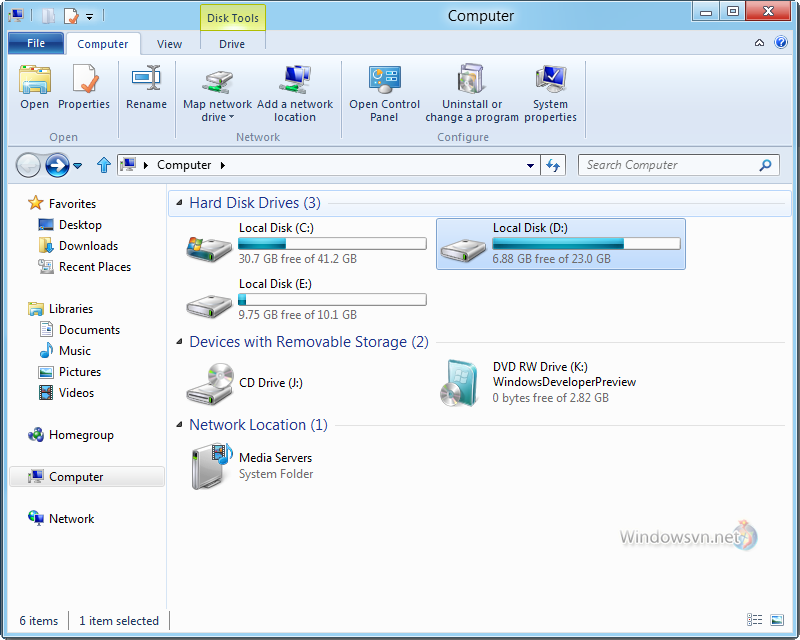Screen dimensions: 800x640
Task: Open drive Properties from the ribbon
Action: pyautogui.click(x=84, y=87)
